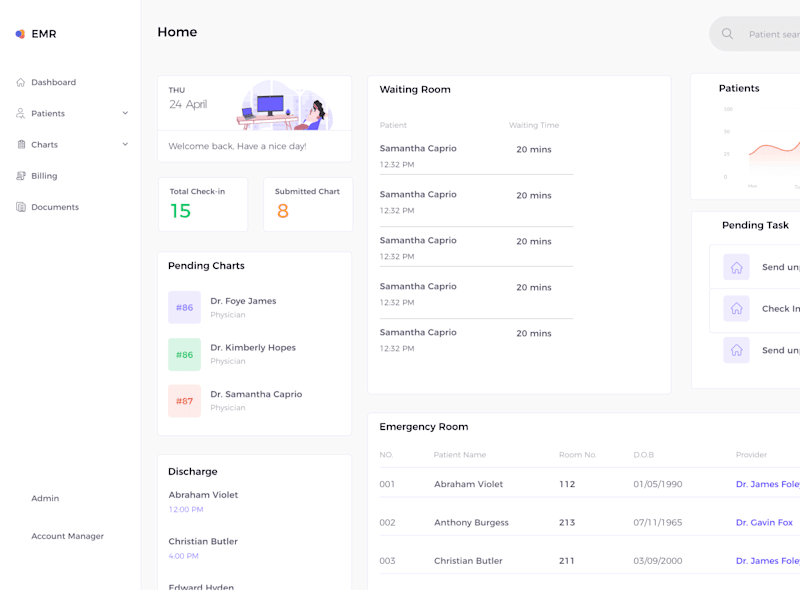
Task: Click row number 001 in Emergency Room
Action: tap(387, 484)
